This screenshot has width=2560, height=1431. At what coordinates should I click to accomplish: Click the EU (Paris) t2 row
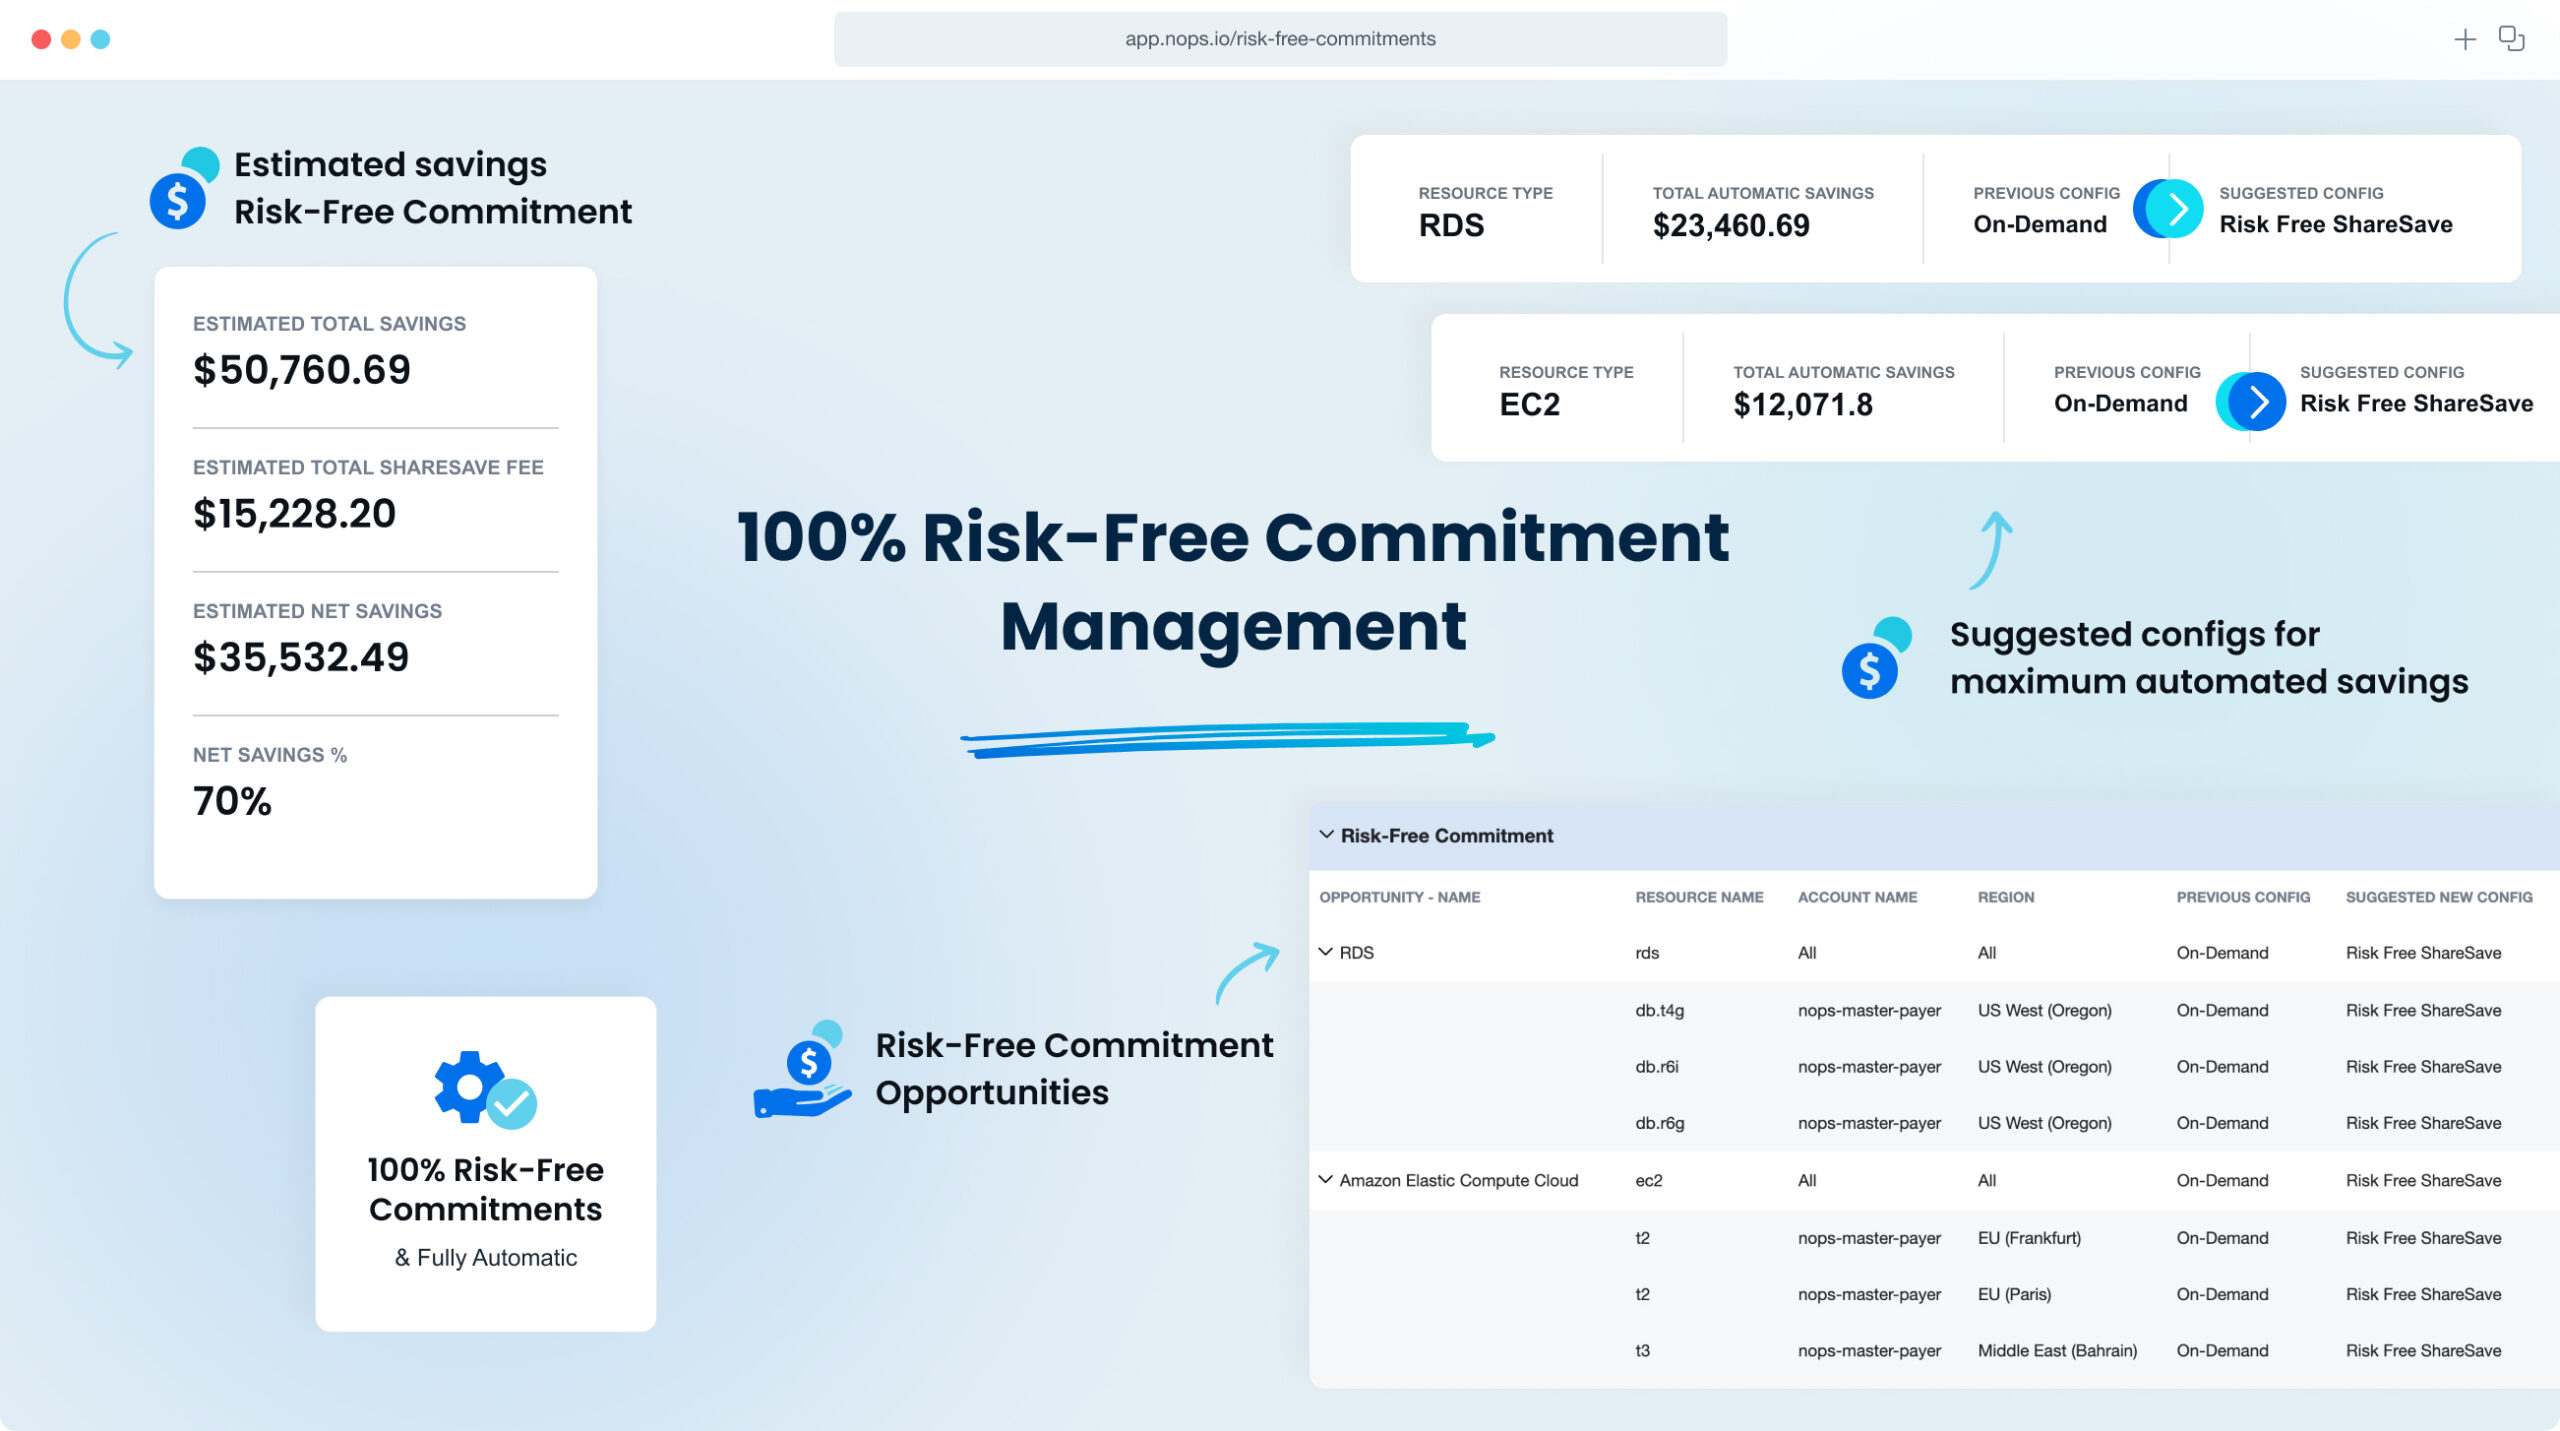pos(1934,1294)
